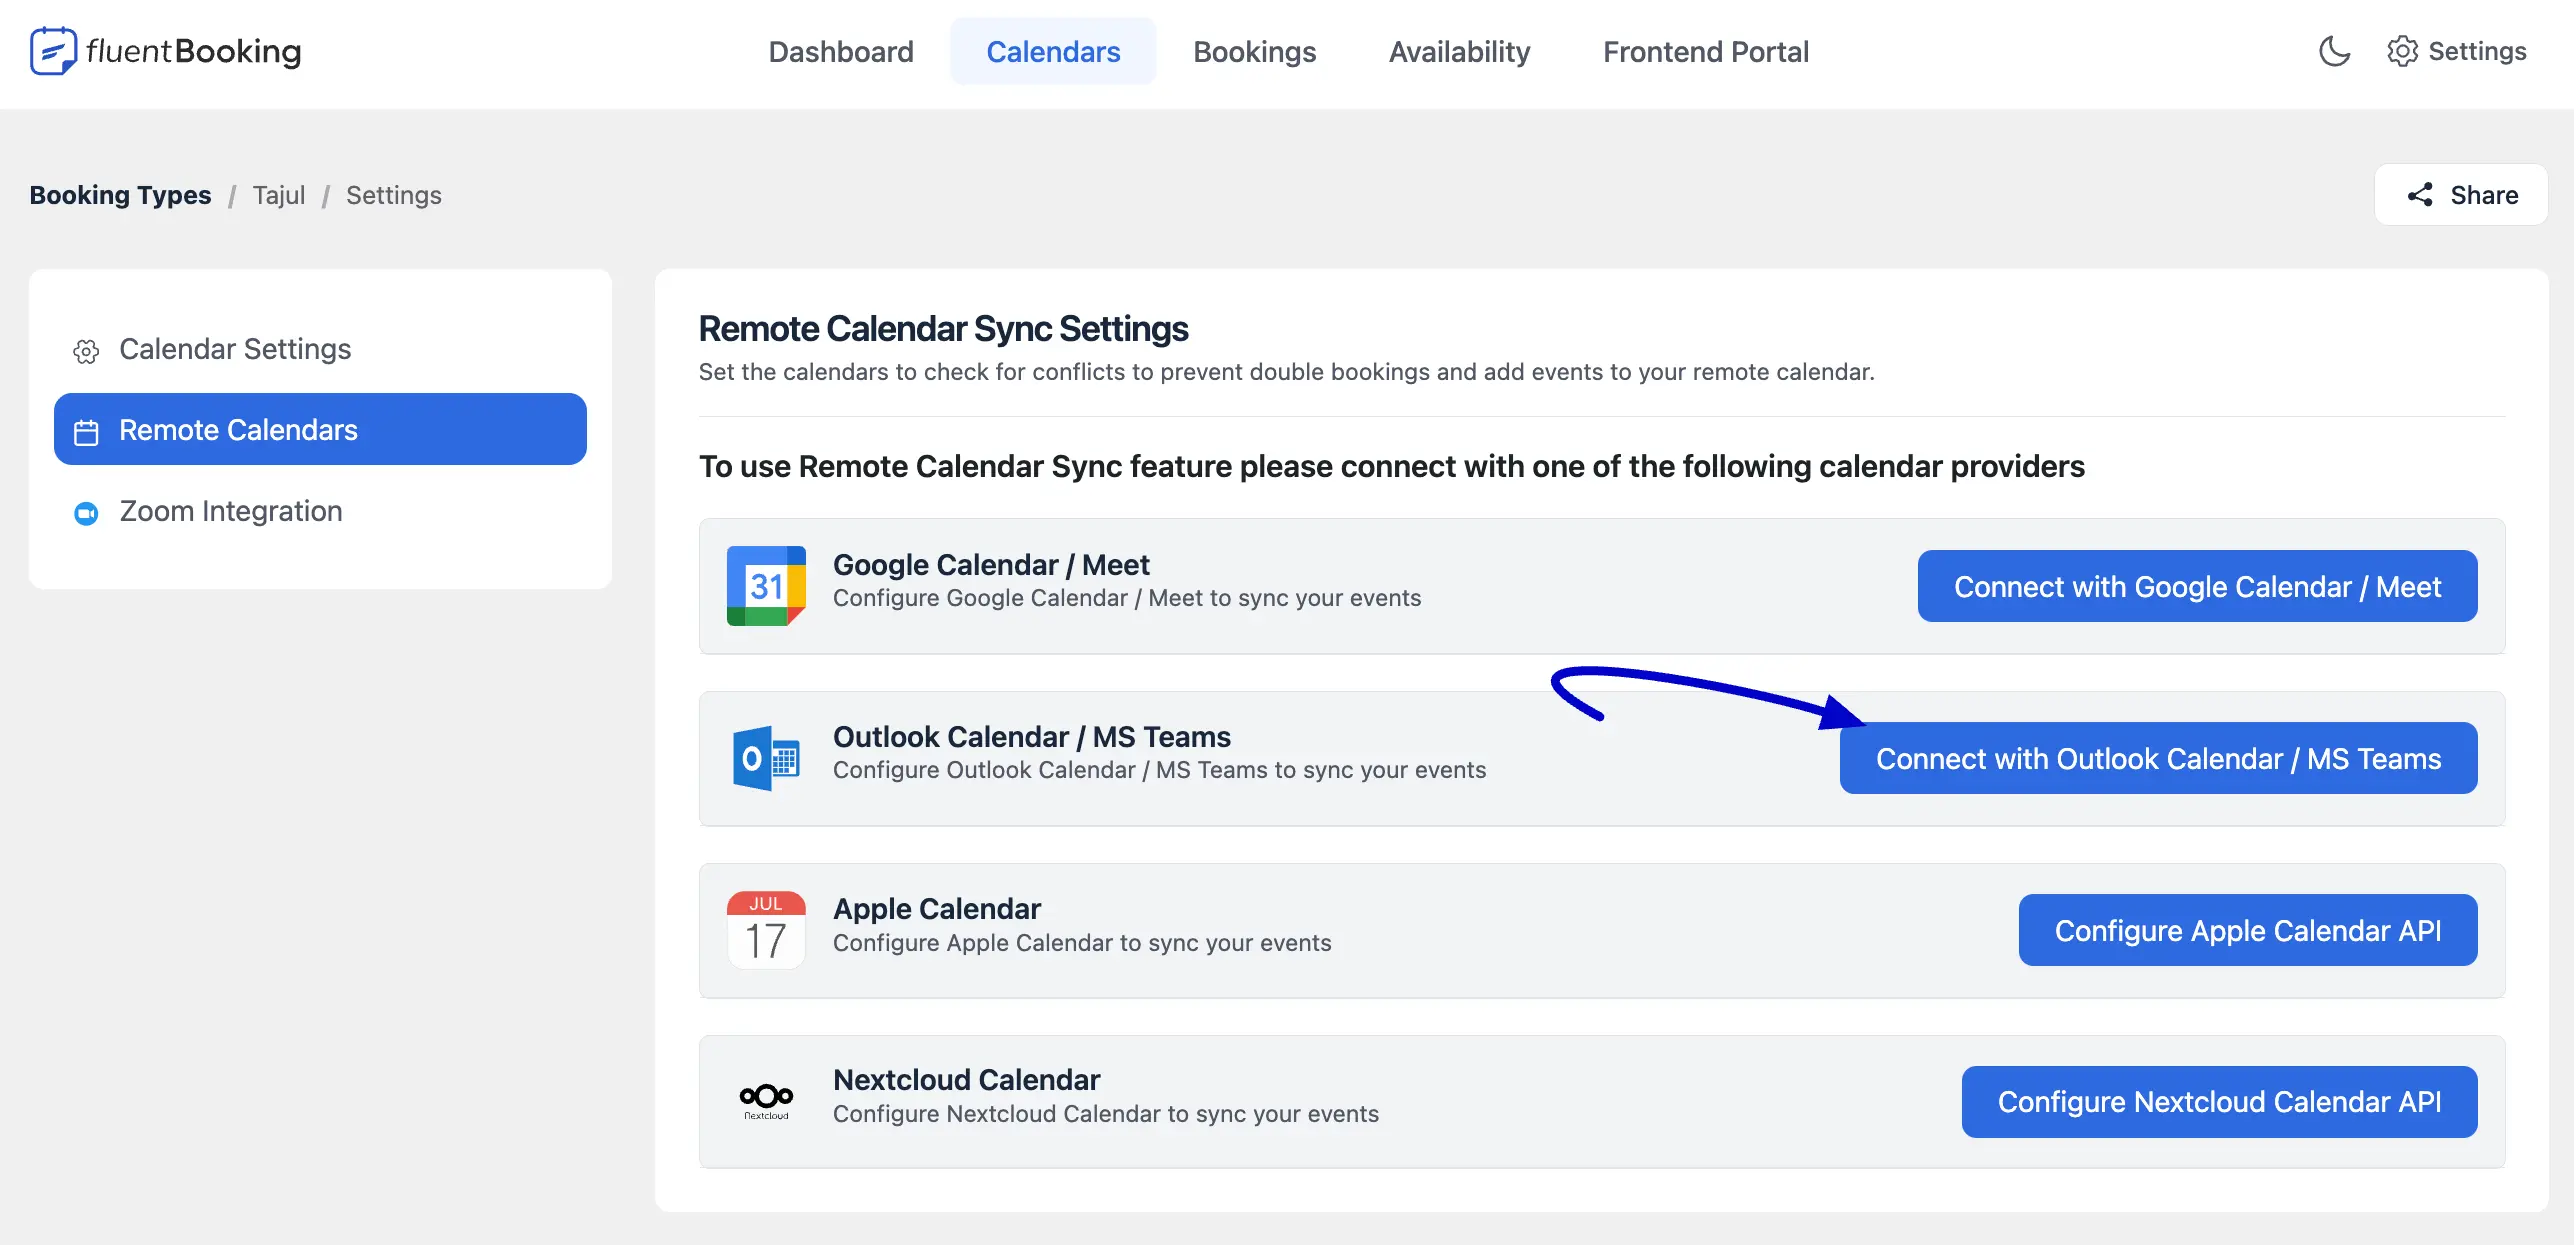Viewport: 2574px width, 1245px height.
Task: Click the Google Calendar 31 logo
Action: coord(766,586)
